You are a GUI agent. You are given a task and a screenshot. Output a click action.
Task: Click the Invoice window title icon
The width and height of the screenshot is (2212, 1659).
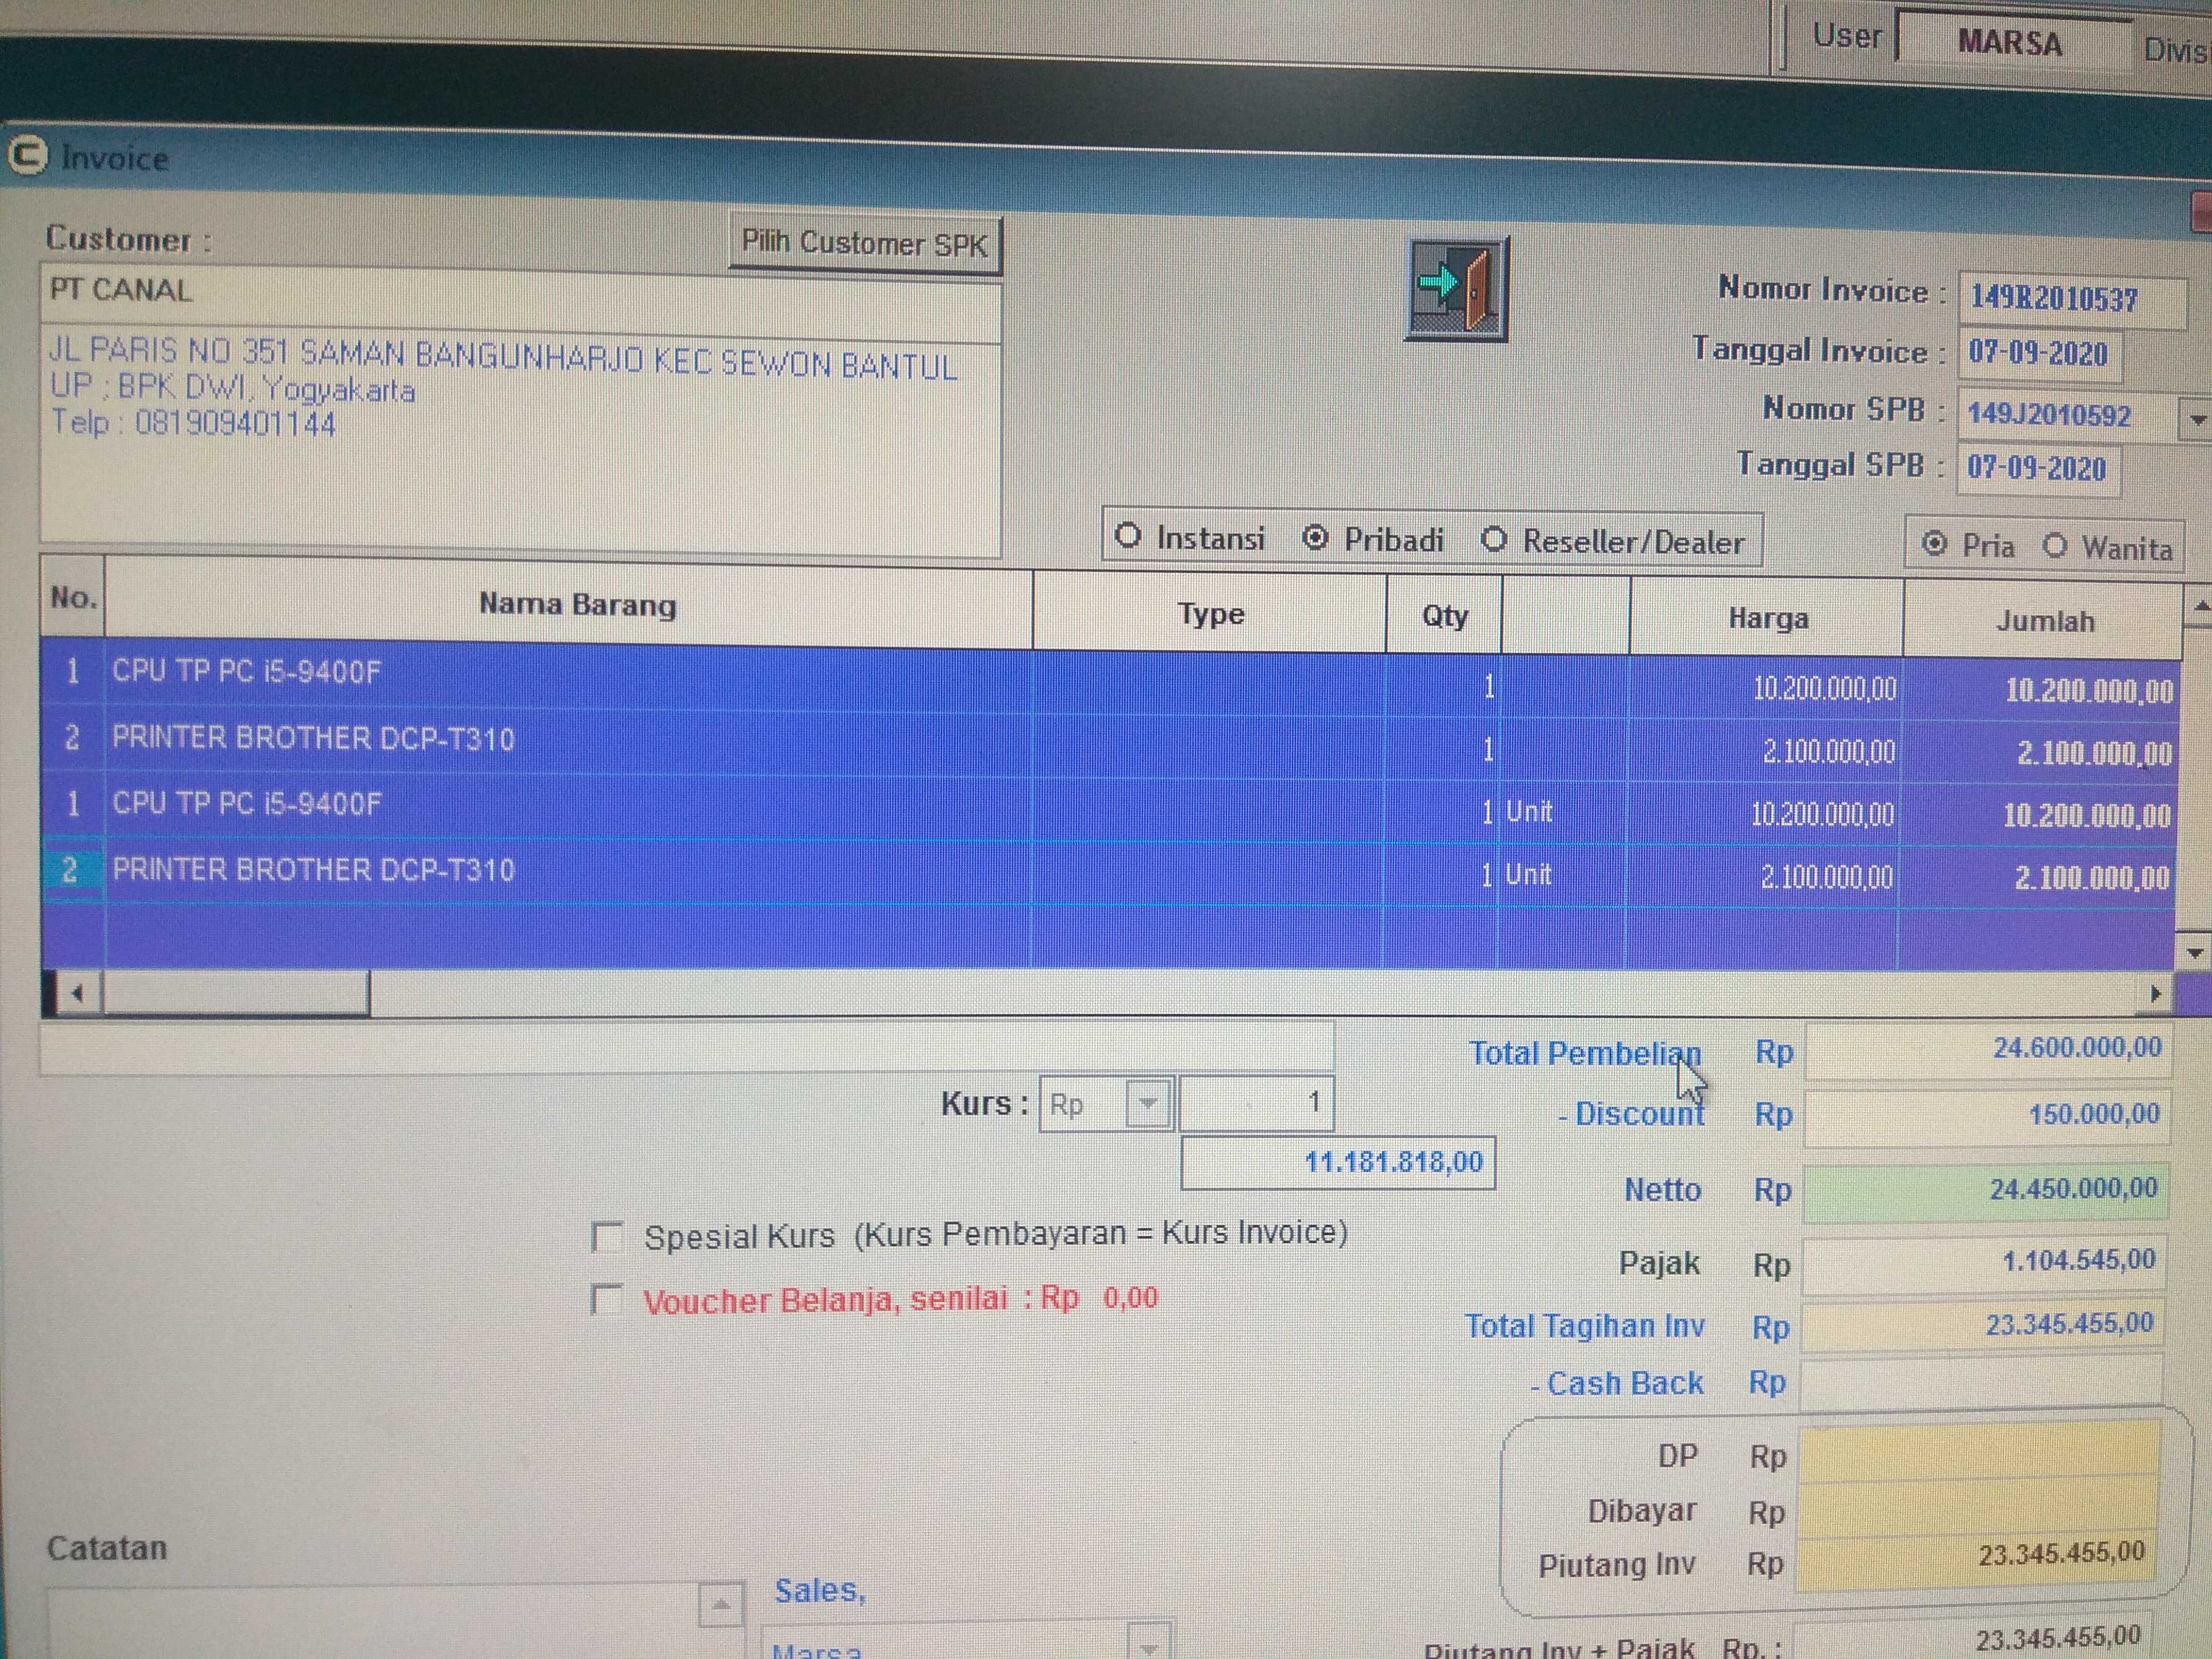tap(27, 156)
